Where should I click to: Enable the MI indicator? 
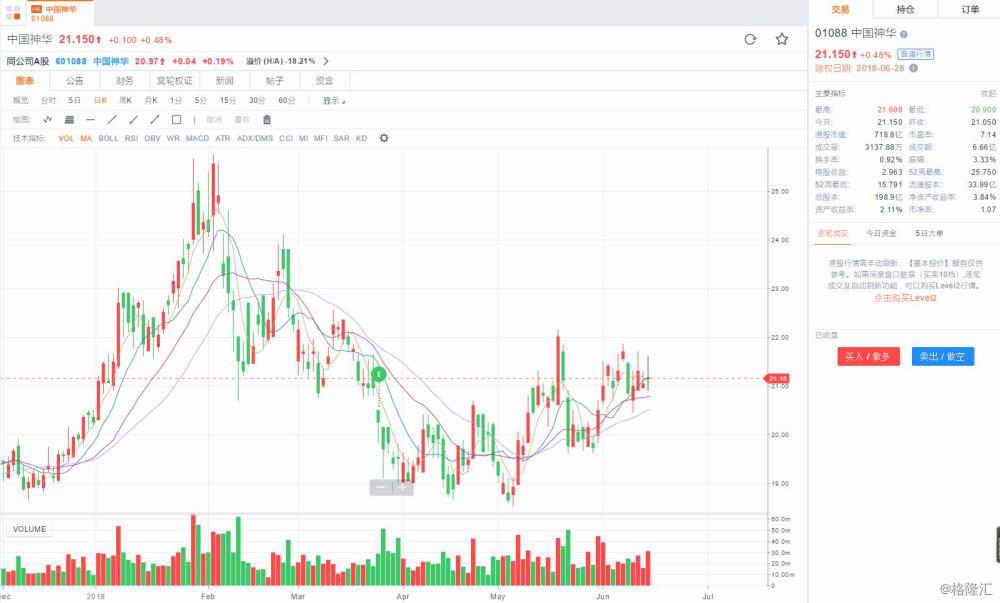(304, 138)
